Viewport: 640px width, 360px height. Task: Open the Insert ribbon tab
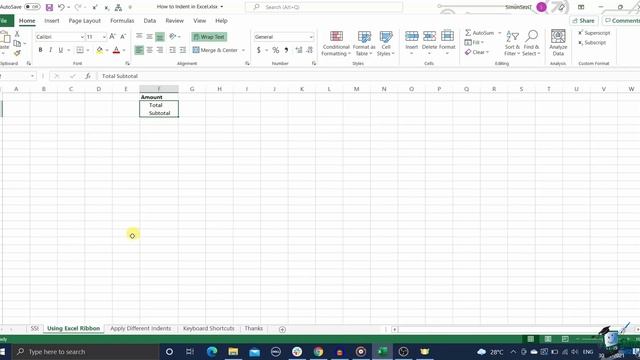tap(51, 20)
